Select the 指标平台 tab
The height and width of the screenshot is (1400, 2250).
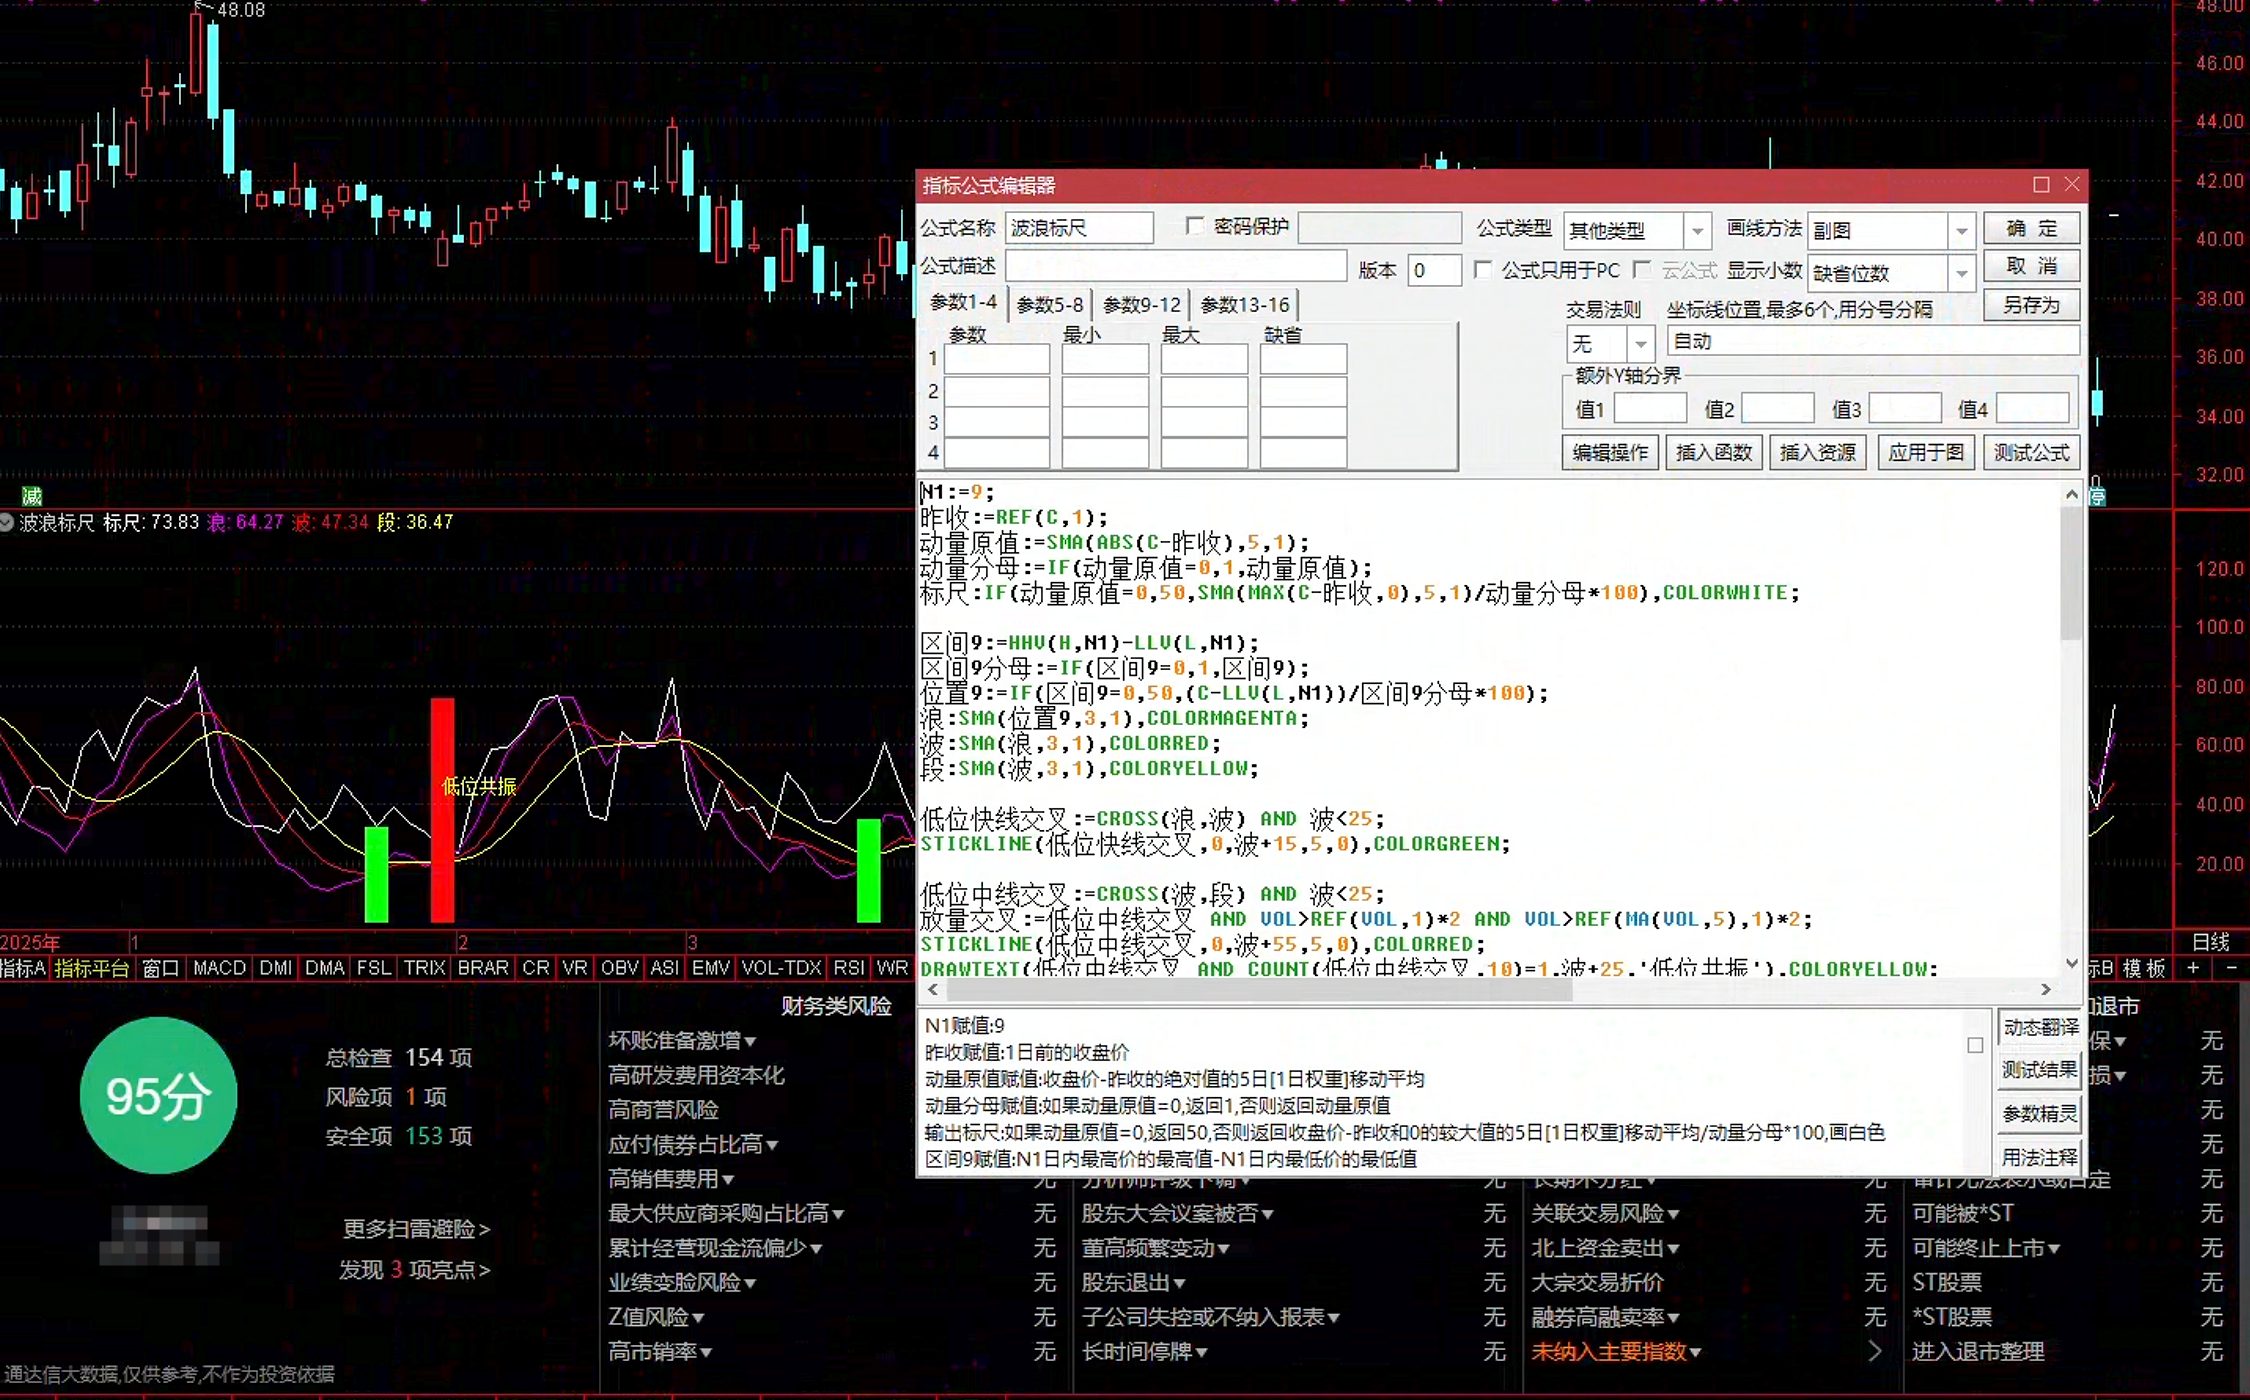(92, 968)
